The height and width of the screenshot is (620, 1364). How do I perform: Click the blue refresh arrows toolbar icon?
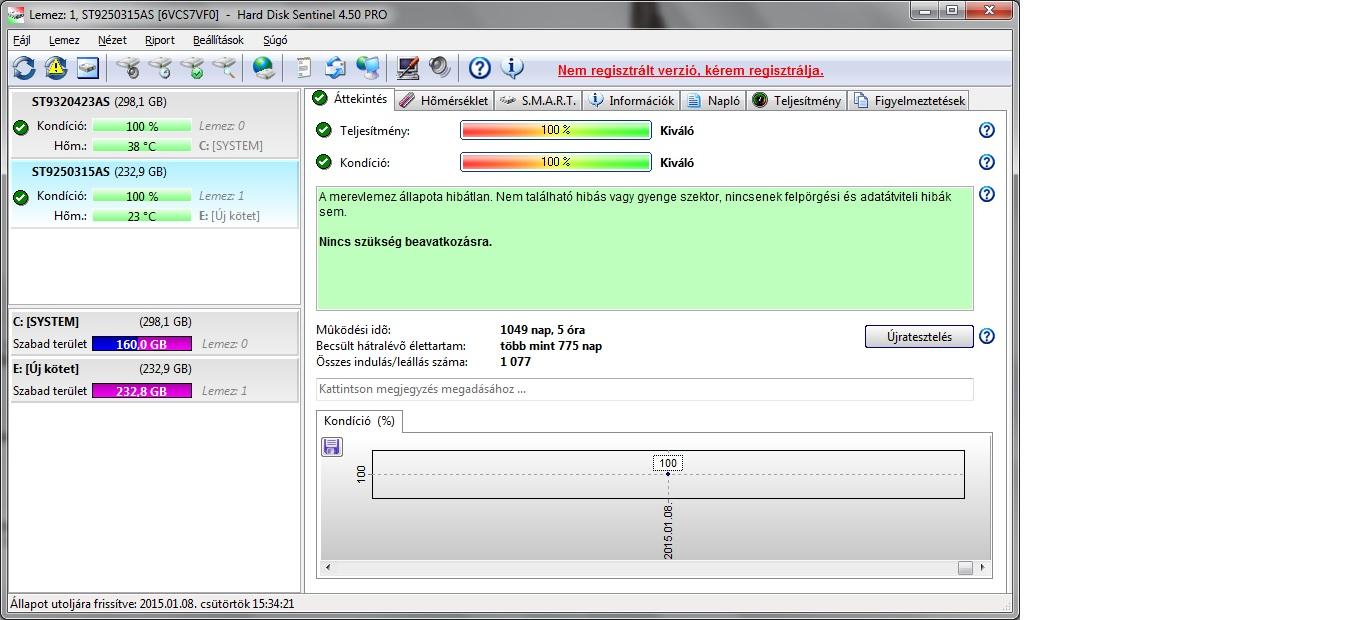(x=24, y=68)
